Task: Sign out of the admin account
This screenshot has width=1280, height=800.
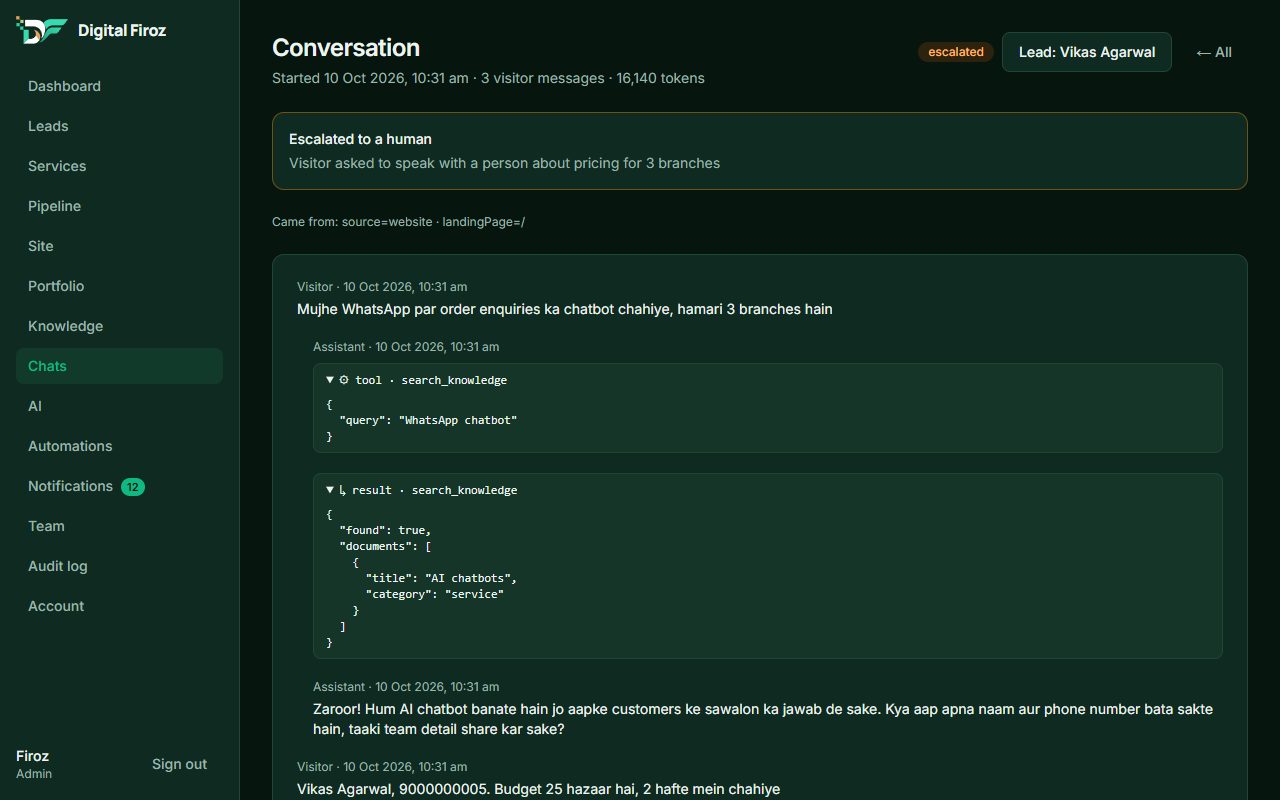Action: coord(180,764)
